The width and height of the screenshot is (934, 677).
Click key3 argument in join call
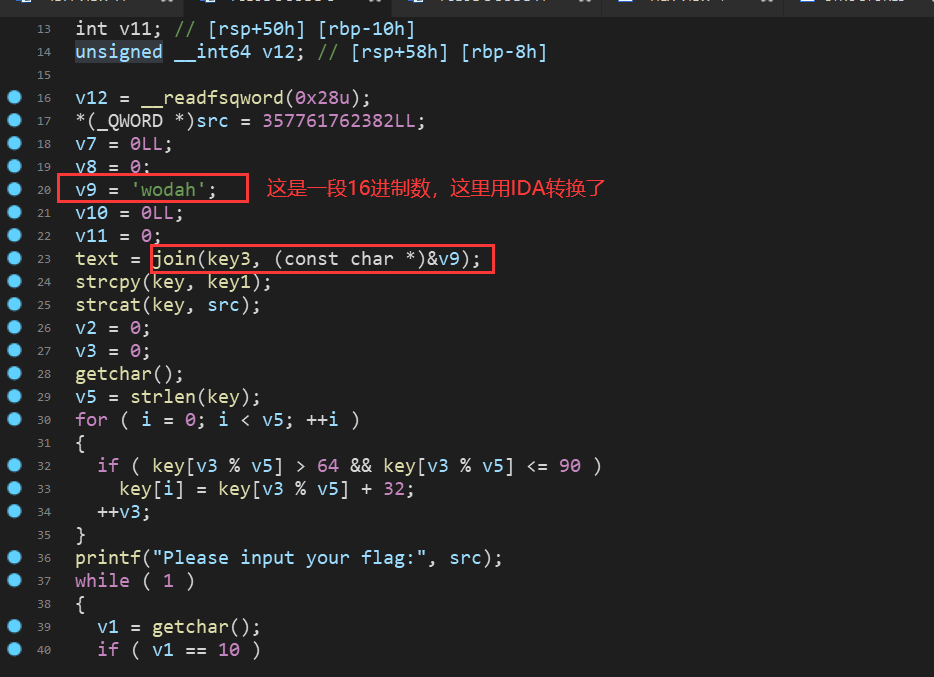pos(229,259)
